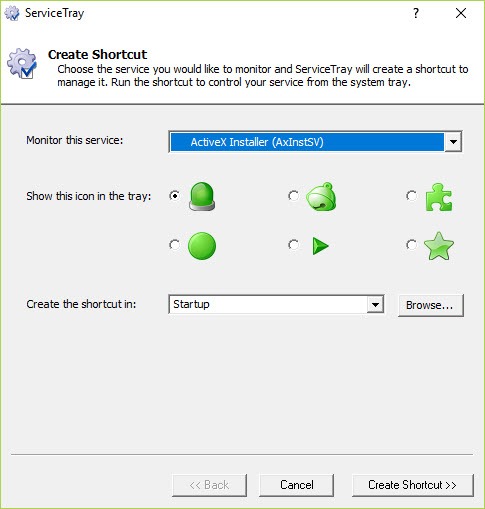Choose the radio button next to the star
485x509 pixels.
pyautogui.click(x=412, y=245)
